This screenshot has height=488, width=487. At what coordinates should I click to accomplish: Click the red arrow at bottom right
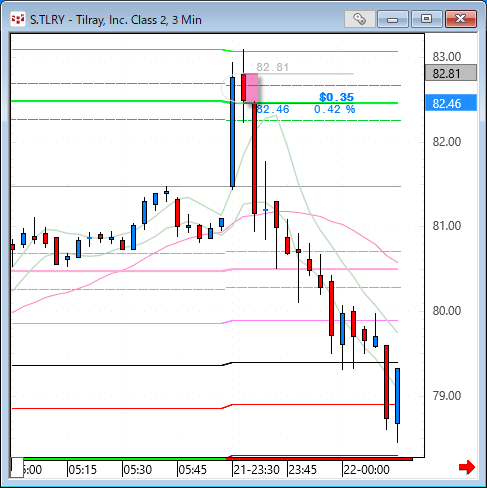pyautogui.click(x=467, y=467)
